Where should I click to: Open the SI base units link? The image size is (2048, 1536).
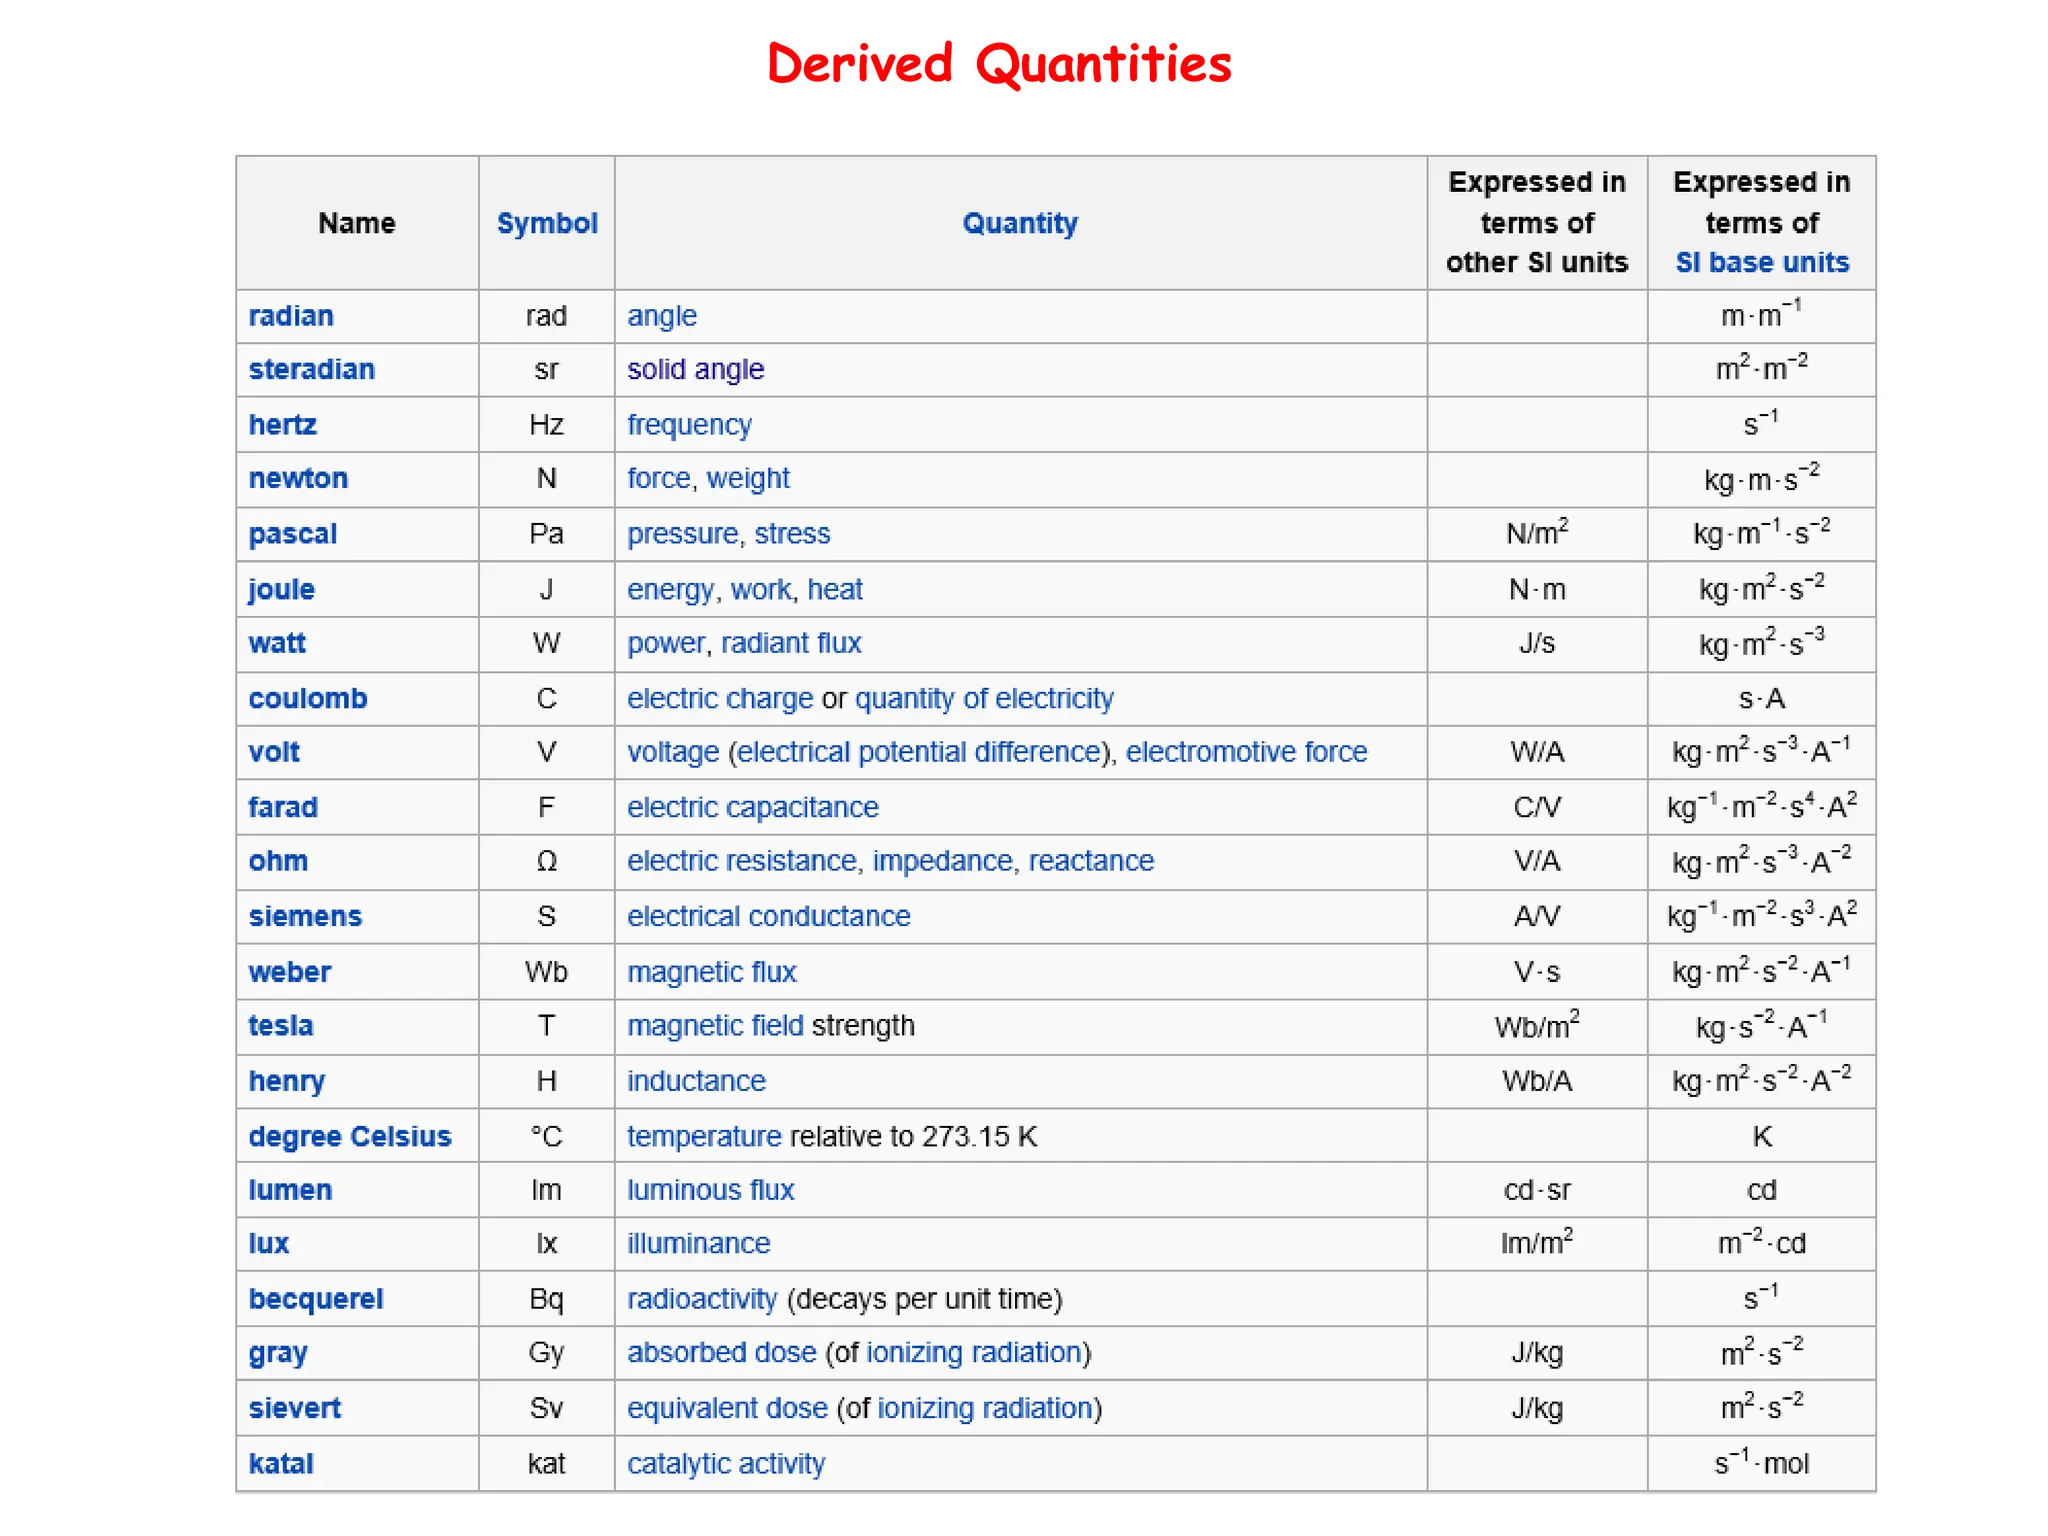pyautogui.click(x=1762, y=263)
